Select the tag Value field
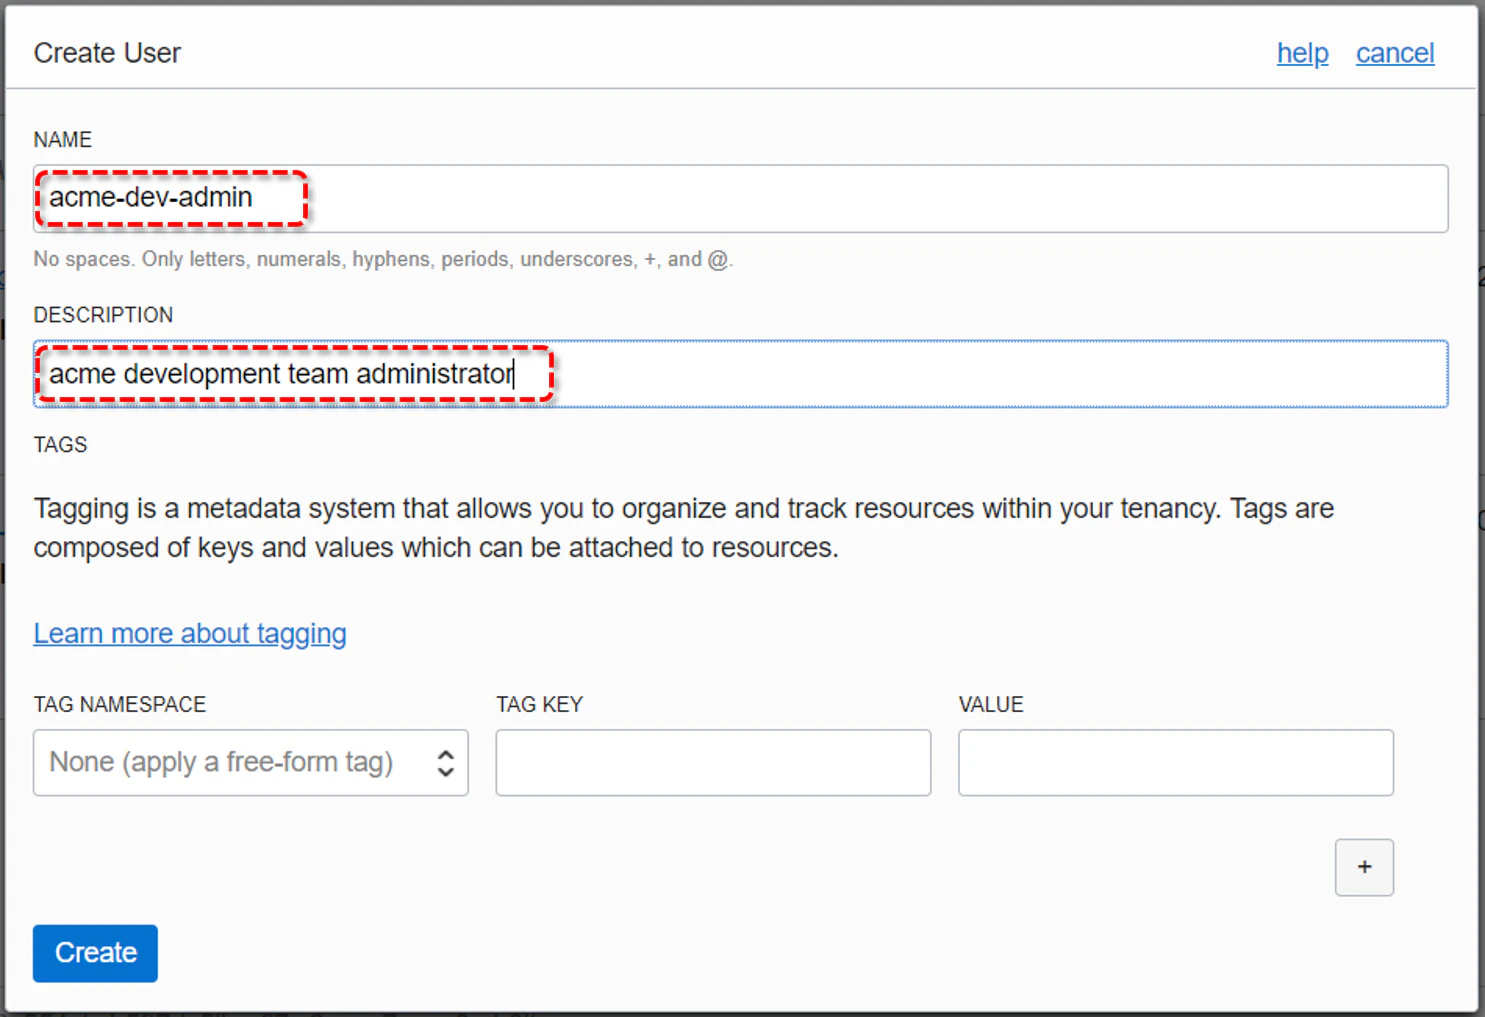The height and width of the screenshot is (1017, 1485). coord(1176,763)
